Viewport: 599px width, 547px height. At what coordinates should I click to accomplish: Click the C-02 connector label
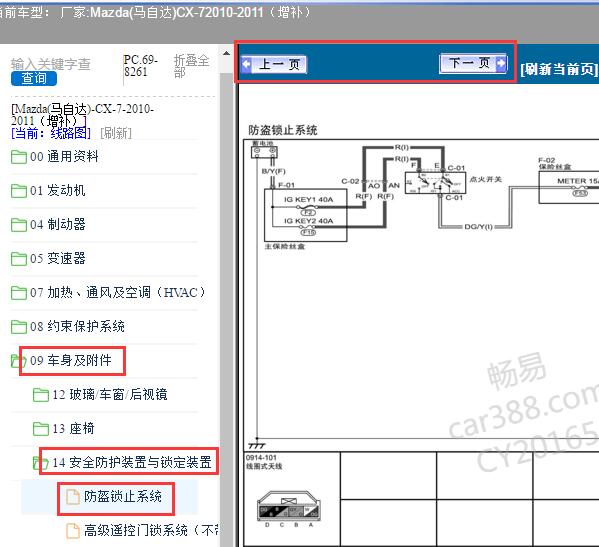point(350,181)
